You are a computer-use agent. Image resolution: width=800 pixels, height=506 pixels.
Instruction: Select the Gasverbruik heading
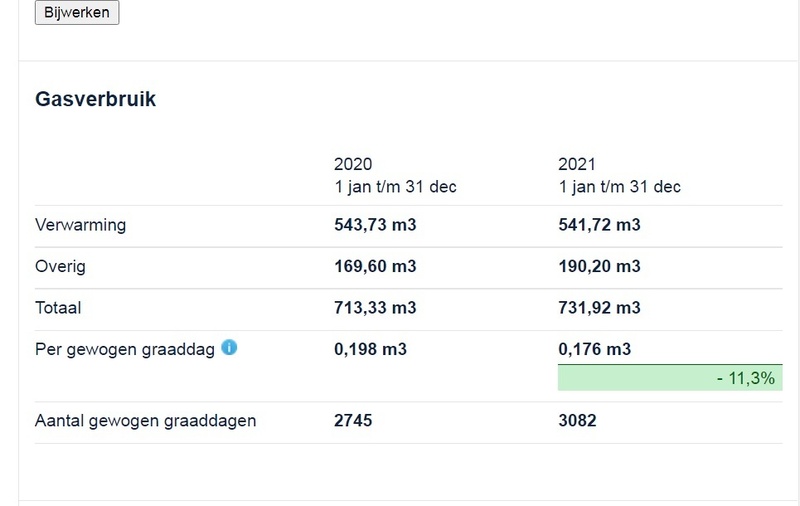pos(95,99)
